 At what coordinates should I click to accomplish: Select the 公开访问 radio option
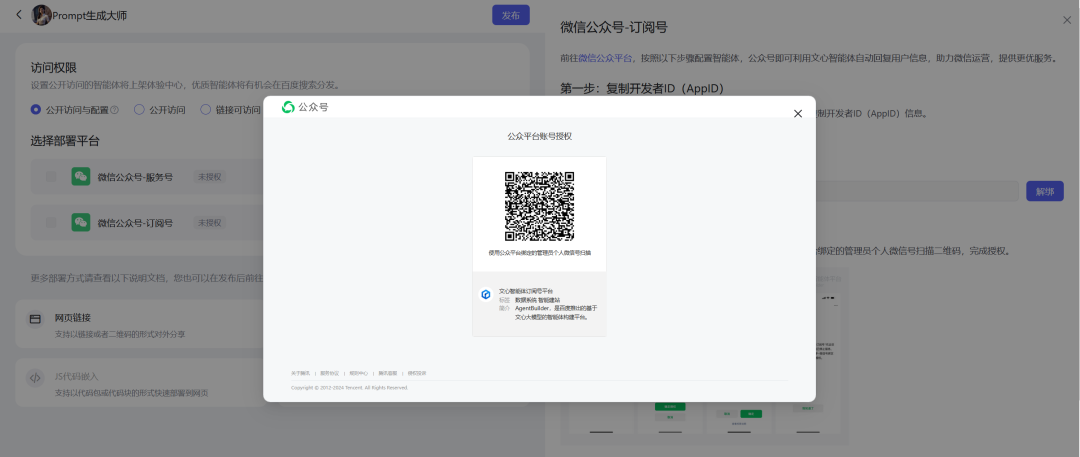139,109
